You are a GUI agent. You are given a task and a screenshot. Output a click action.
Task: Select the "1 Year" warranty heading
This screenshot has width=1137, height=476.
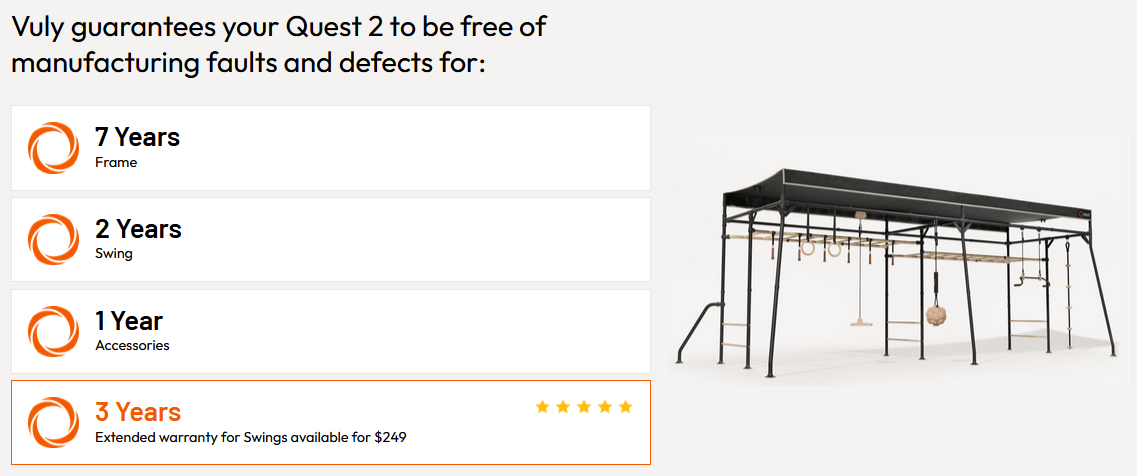pyautogui.click(x=129, y=321)
